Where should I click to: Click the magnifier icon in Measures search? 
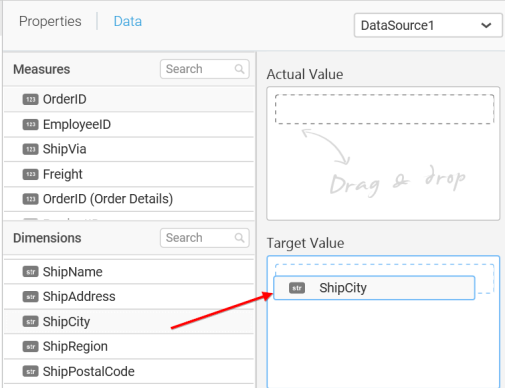pos(239,69)
